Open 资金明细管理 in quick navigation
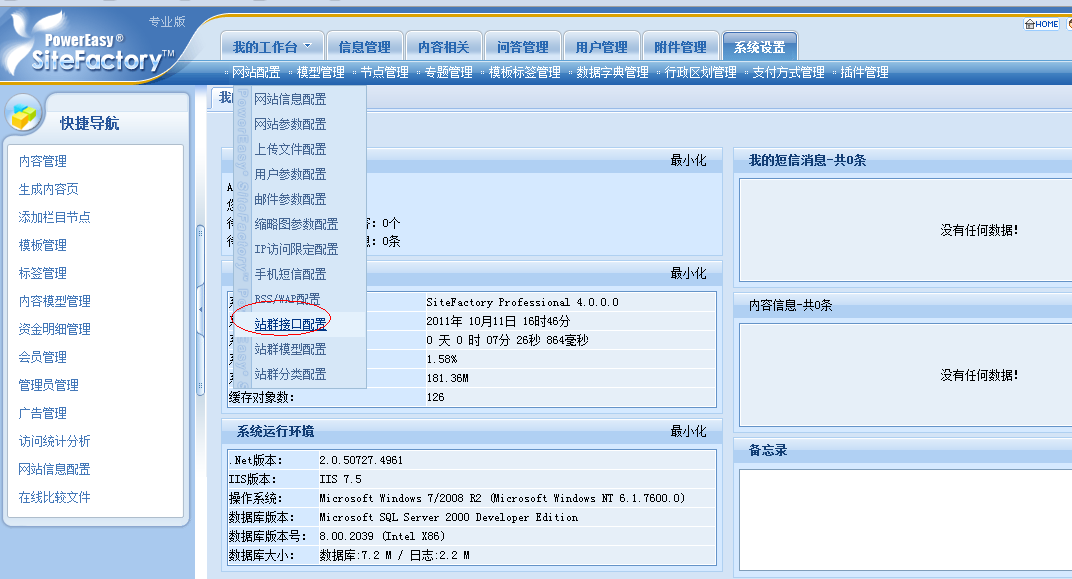 pyautogui.click(x=55, y=329)
